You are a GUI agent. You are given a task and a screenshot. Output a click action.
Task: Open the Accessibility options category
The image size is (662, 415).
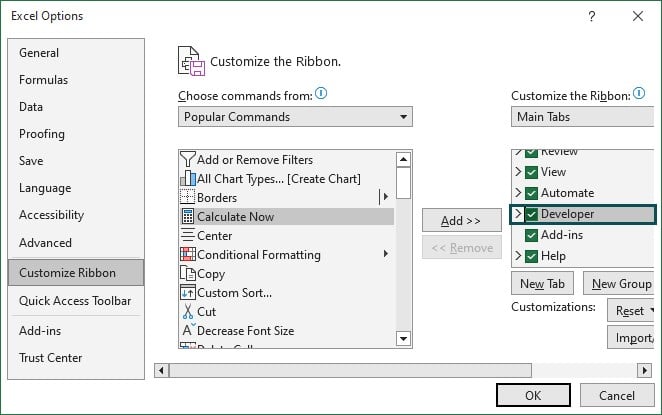76,215
